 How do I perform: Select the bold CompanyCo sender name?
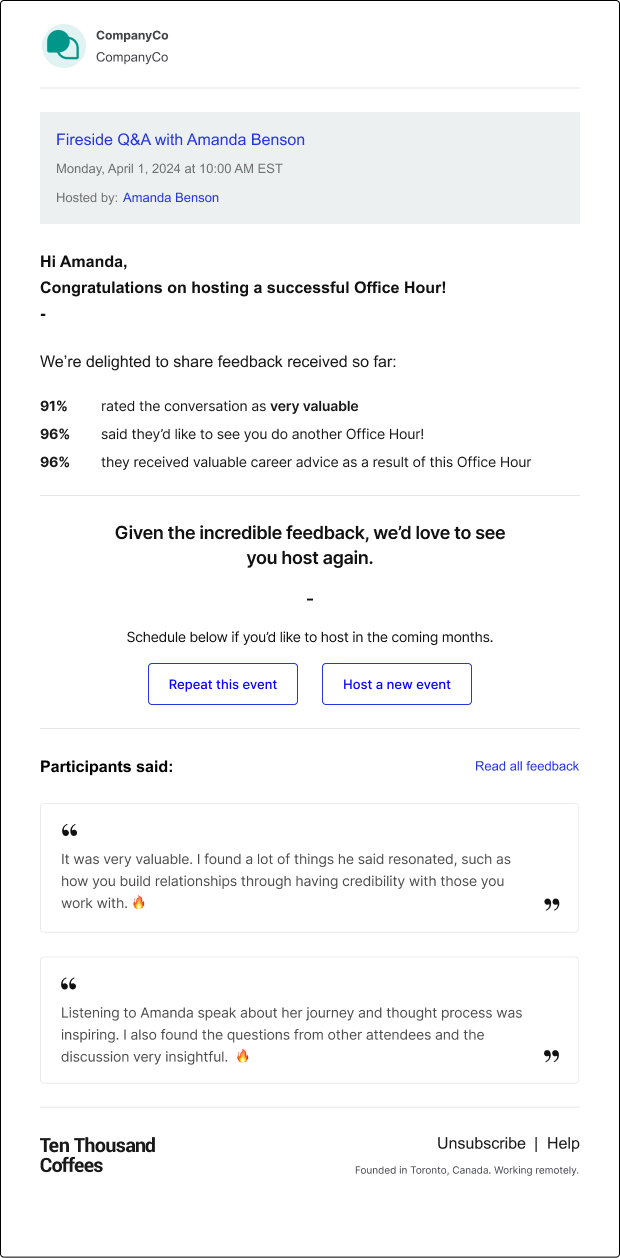tap(132, 35)
